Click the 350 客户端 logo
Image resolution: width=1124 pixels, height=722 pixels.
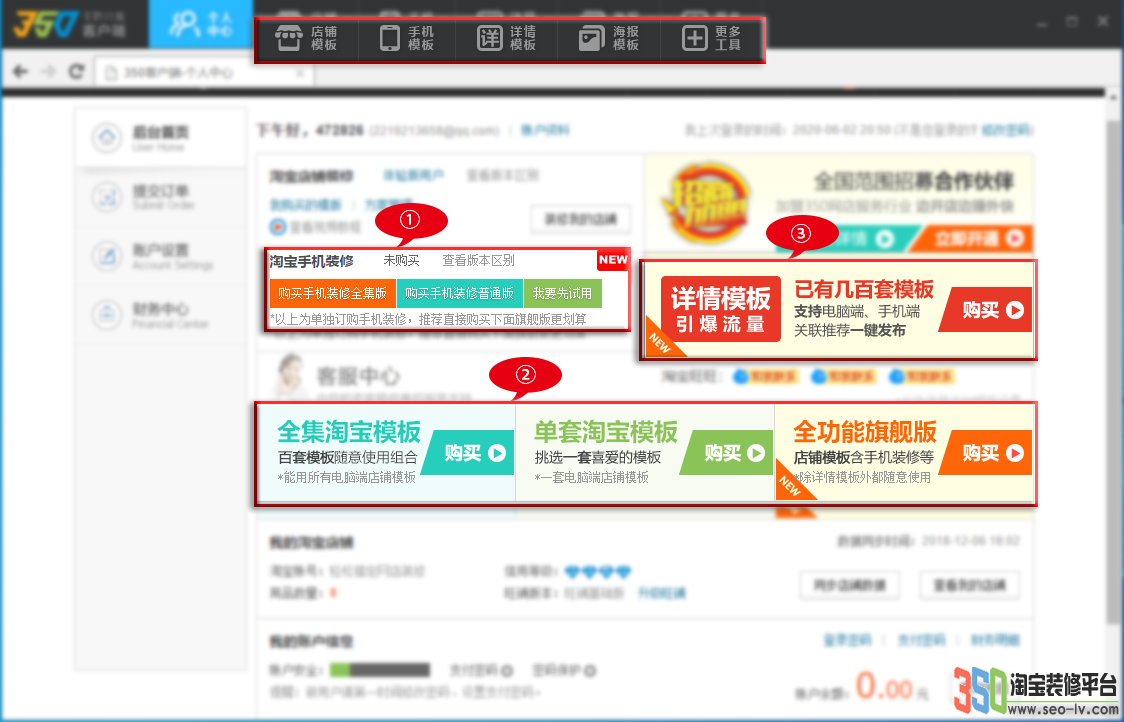(70, 26)
